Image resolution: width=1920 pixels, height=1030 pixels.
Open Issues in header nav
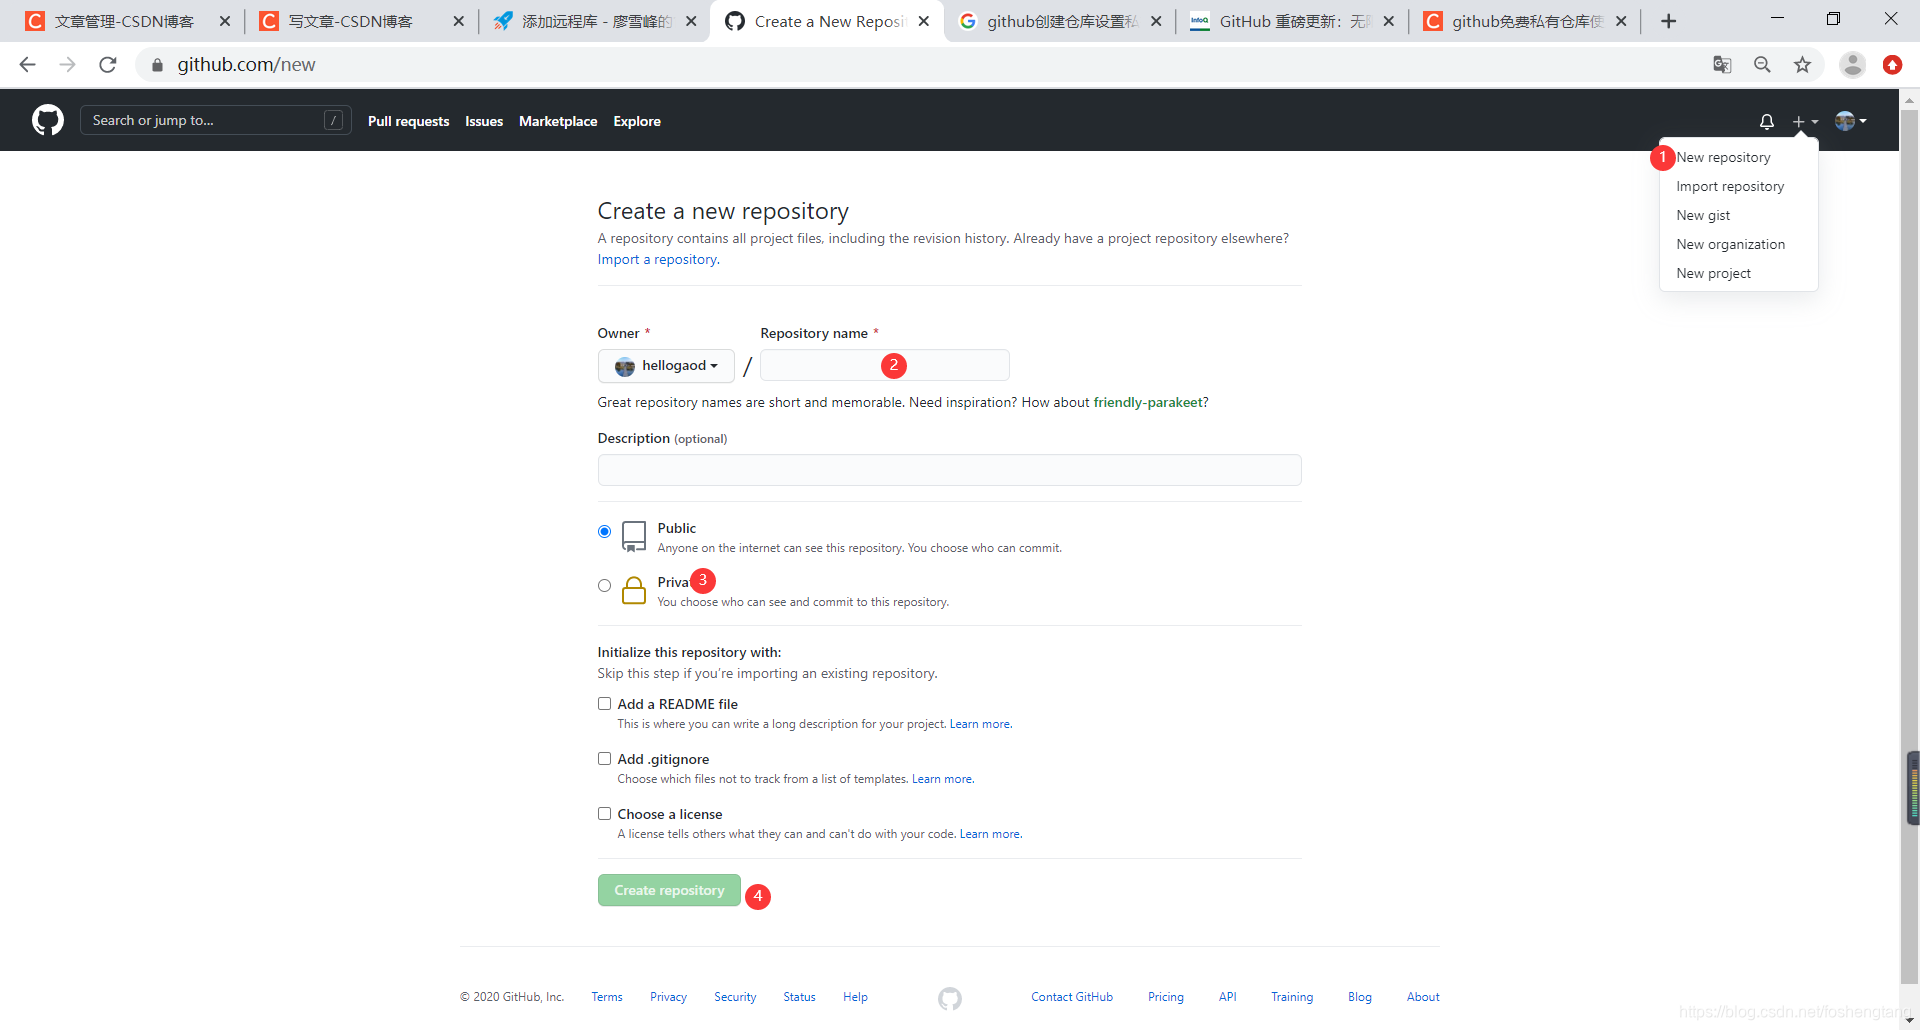484,121
